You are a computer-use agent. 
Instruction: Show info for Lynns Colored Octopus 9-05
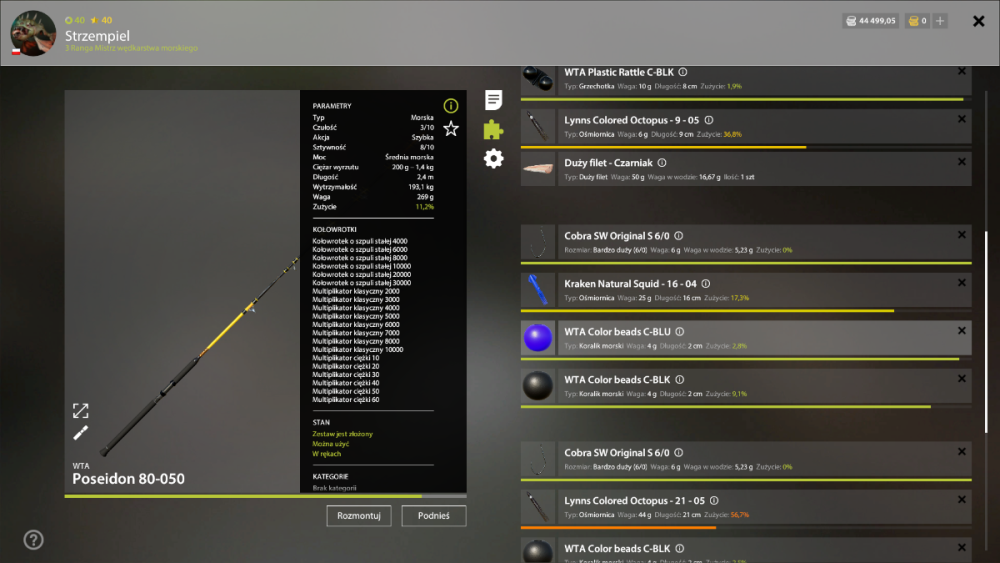pos(709,120)
